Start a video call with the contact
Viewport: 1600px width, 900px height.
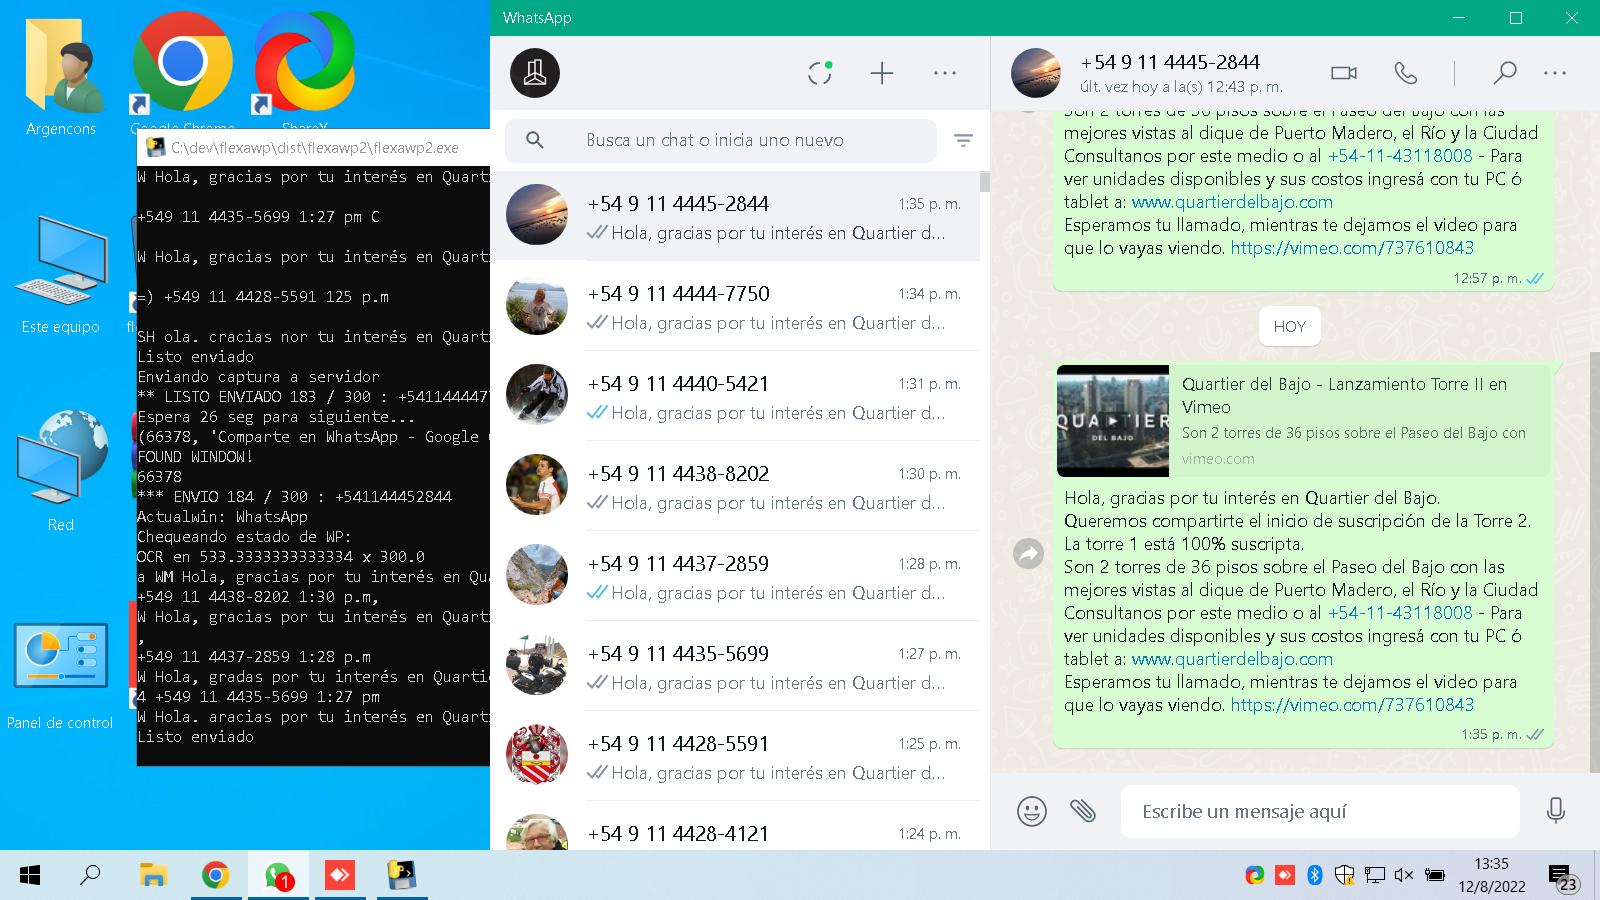pos(1344,73)
